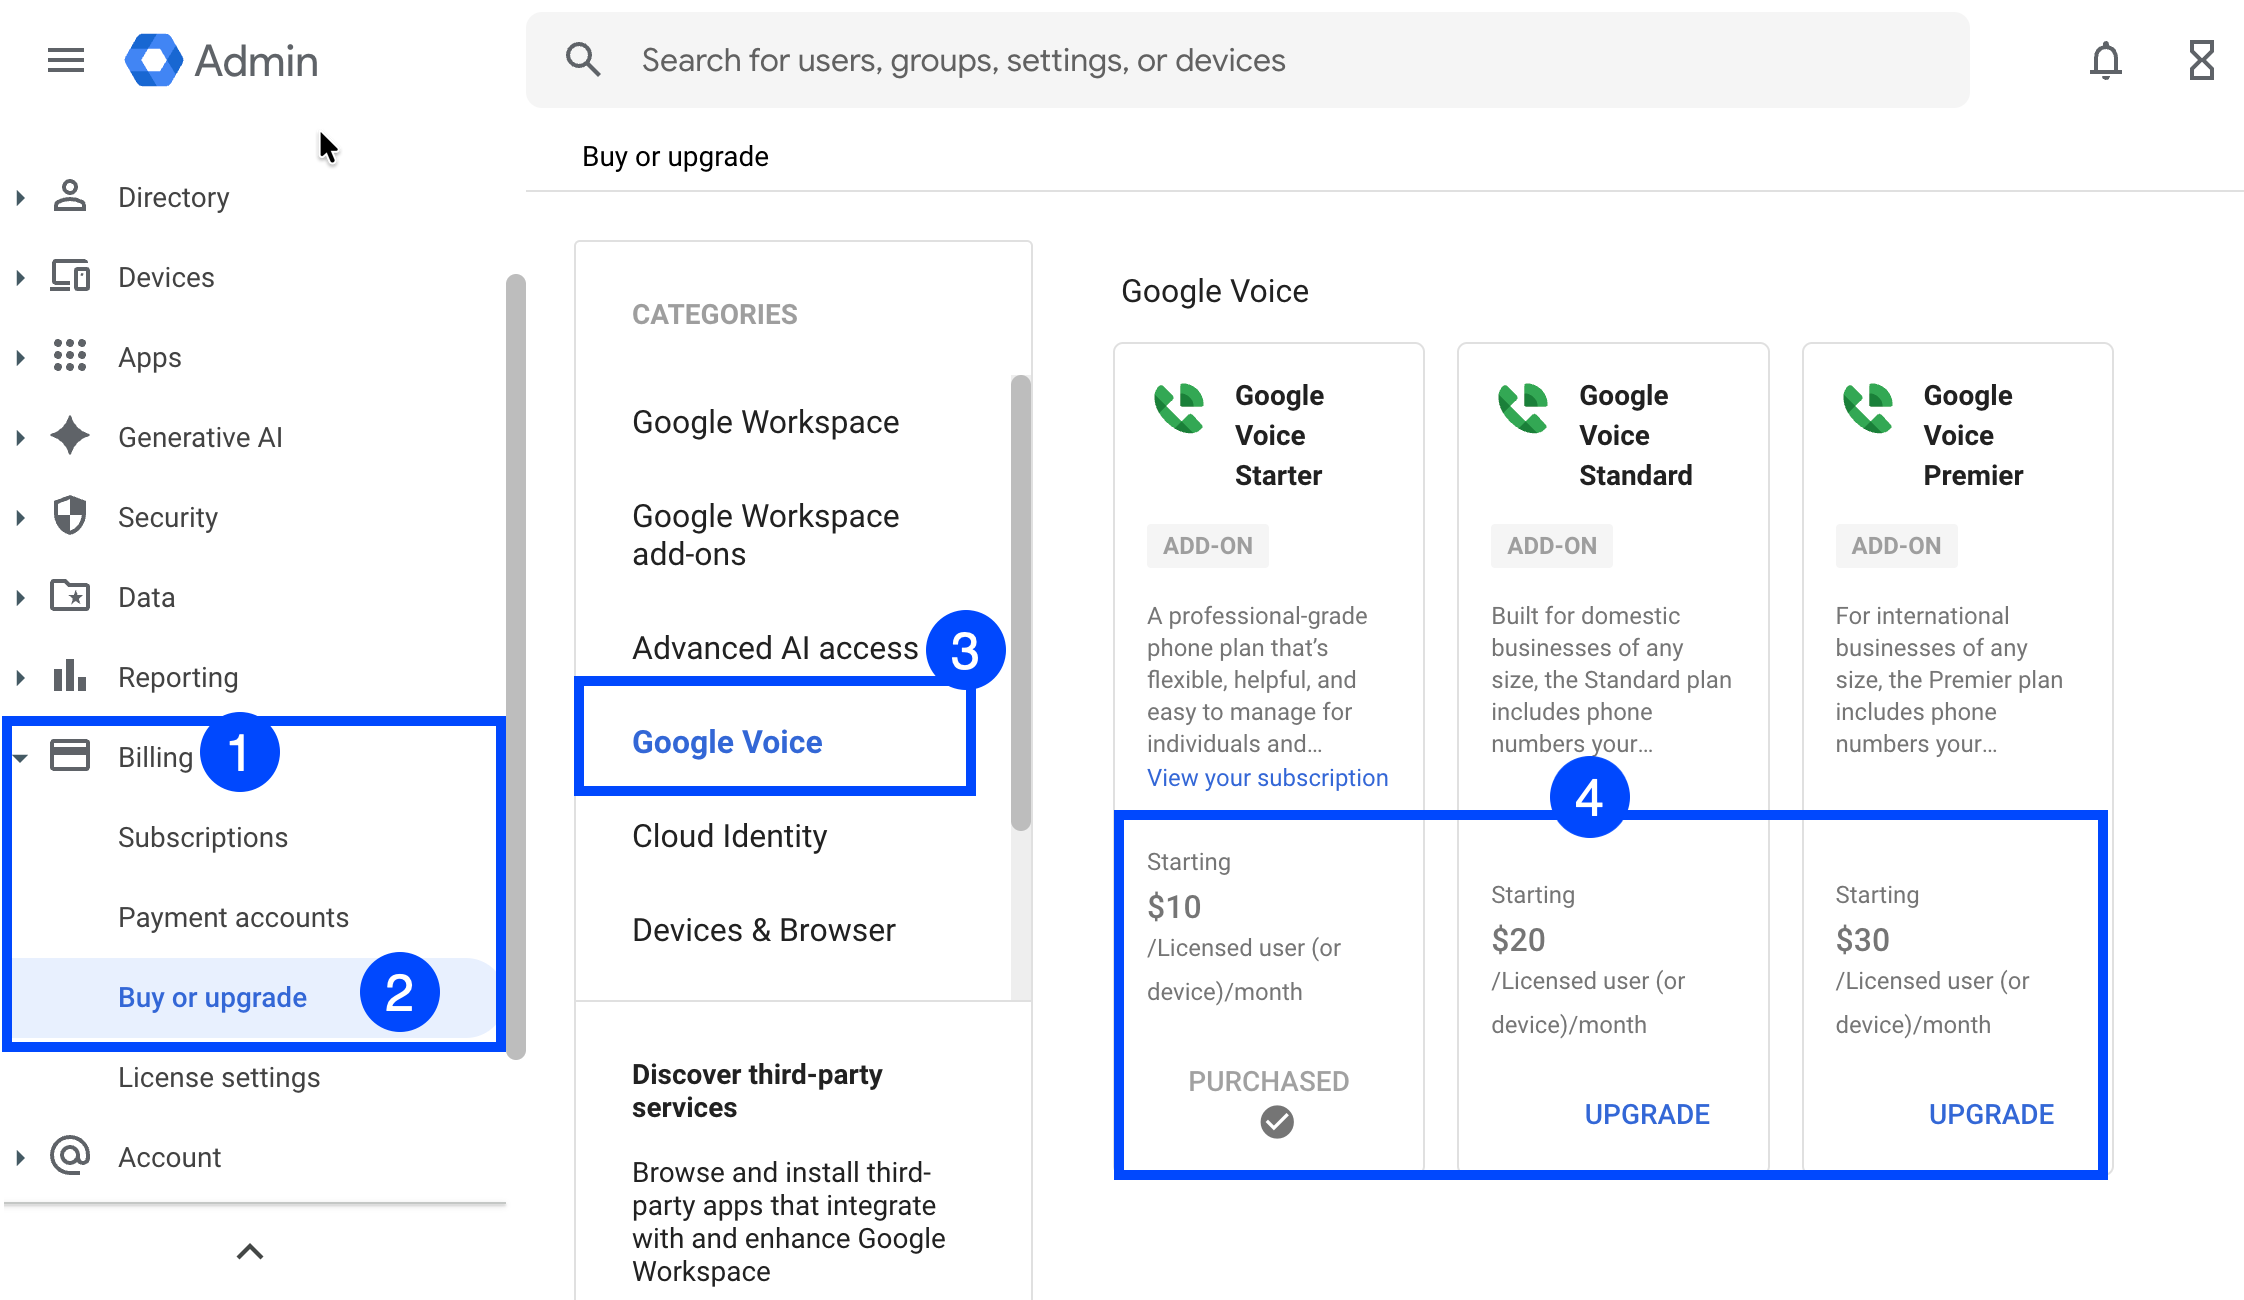Image resolution: width=2244 pixels, height=1300 pixels.
Task: Select Google Workspace add-ons category
Action: tap(766, 535)
